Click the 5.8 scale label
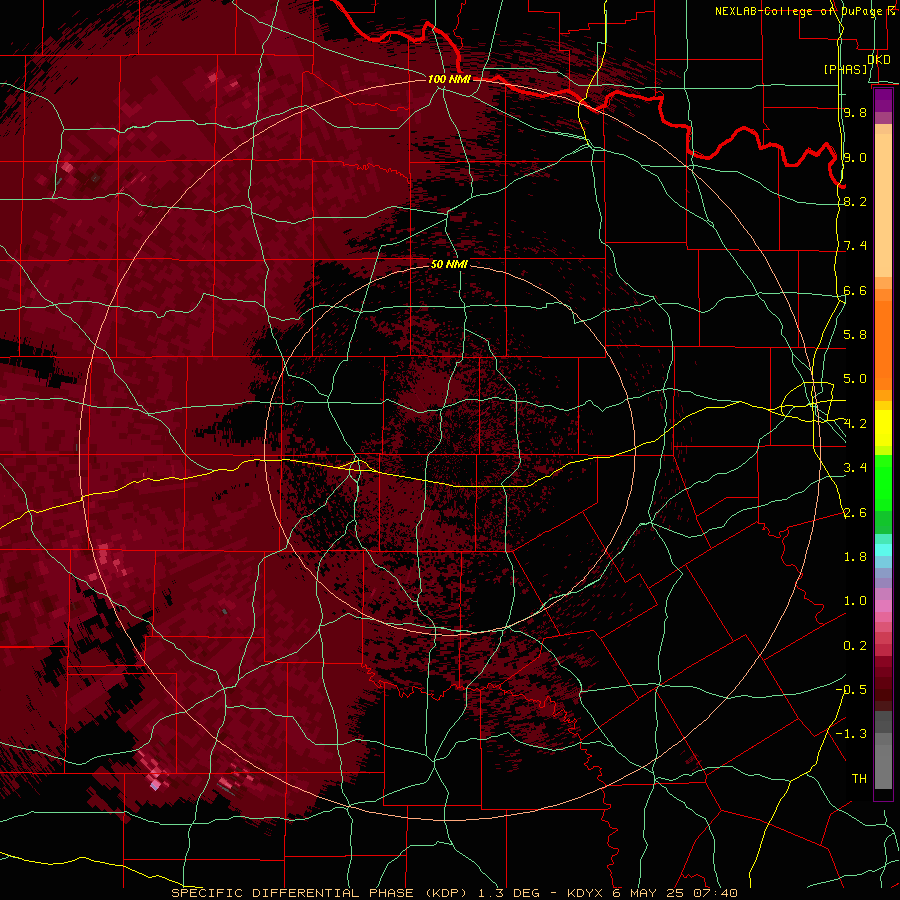900x900 pixels. point(855,335)
